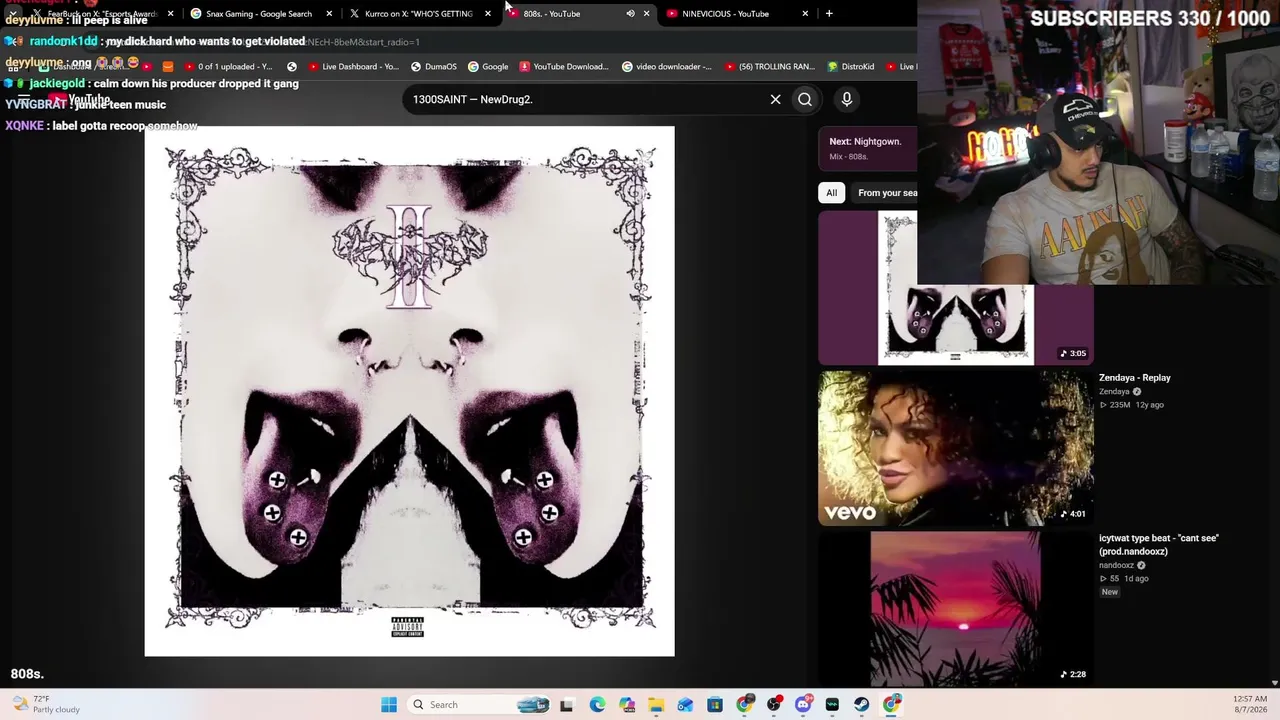Launch Microsoft Edge from the taskbar
The image size is (1280, 720).
click(597, 705)
